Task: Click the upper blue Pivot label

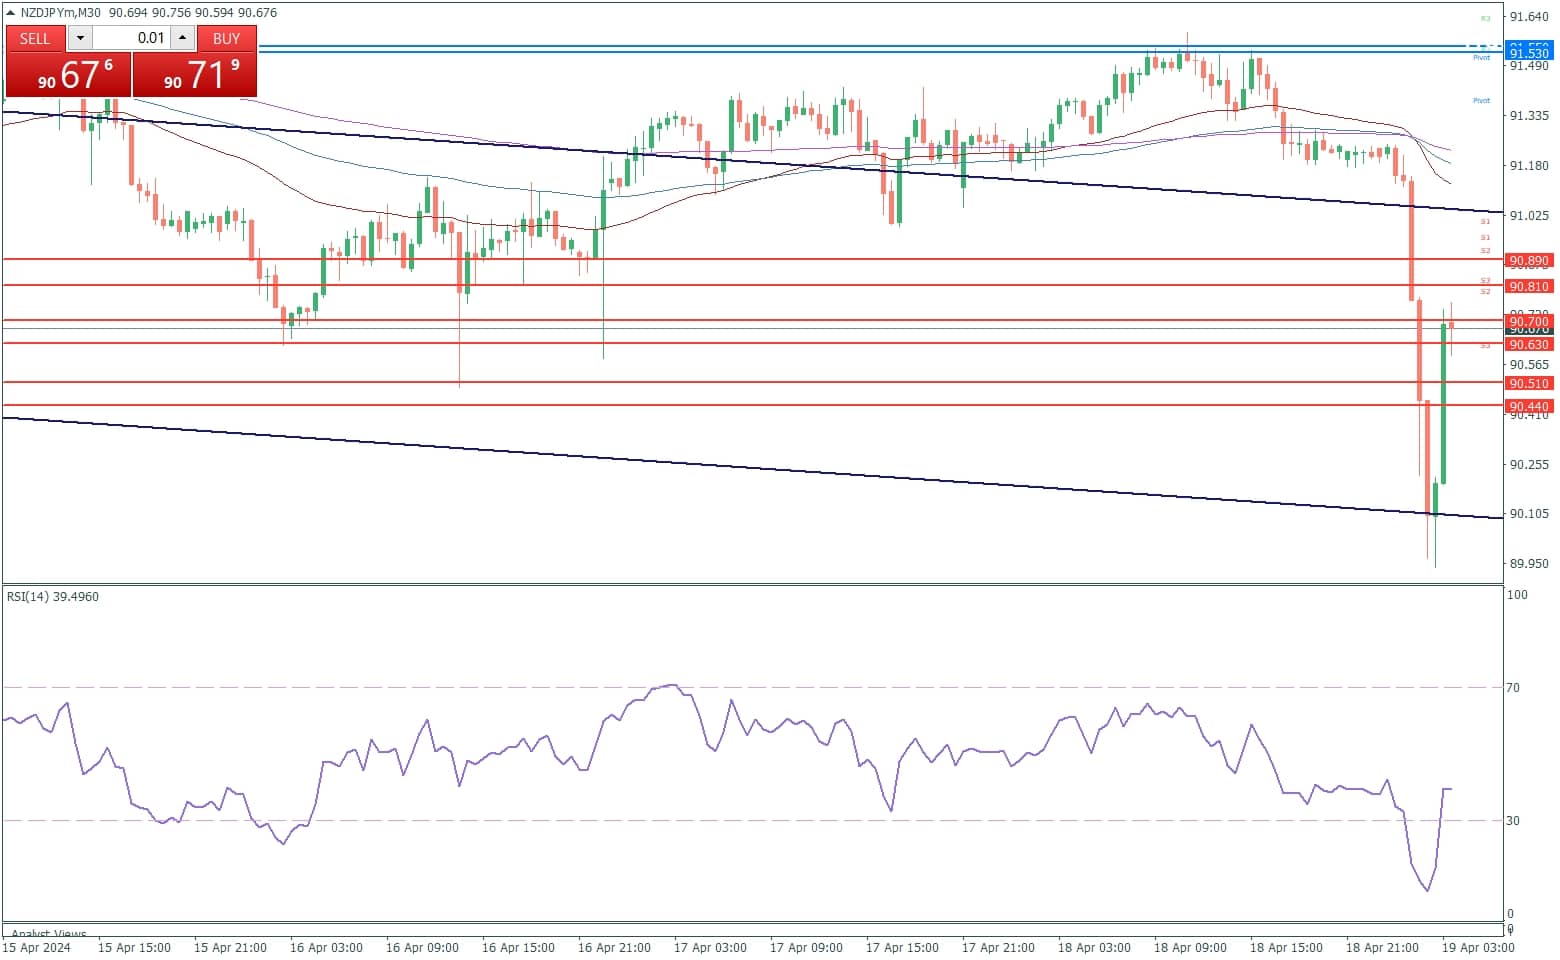Action: (1481, 58)
